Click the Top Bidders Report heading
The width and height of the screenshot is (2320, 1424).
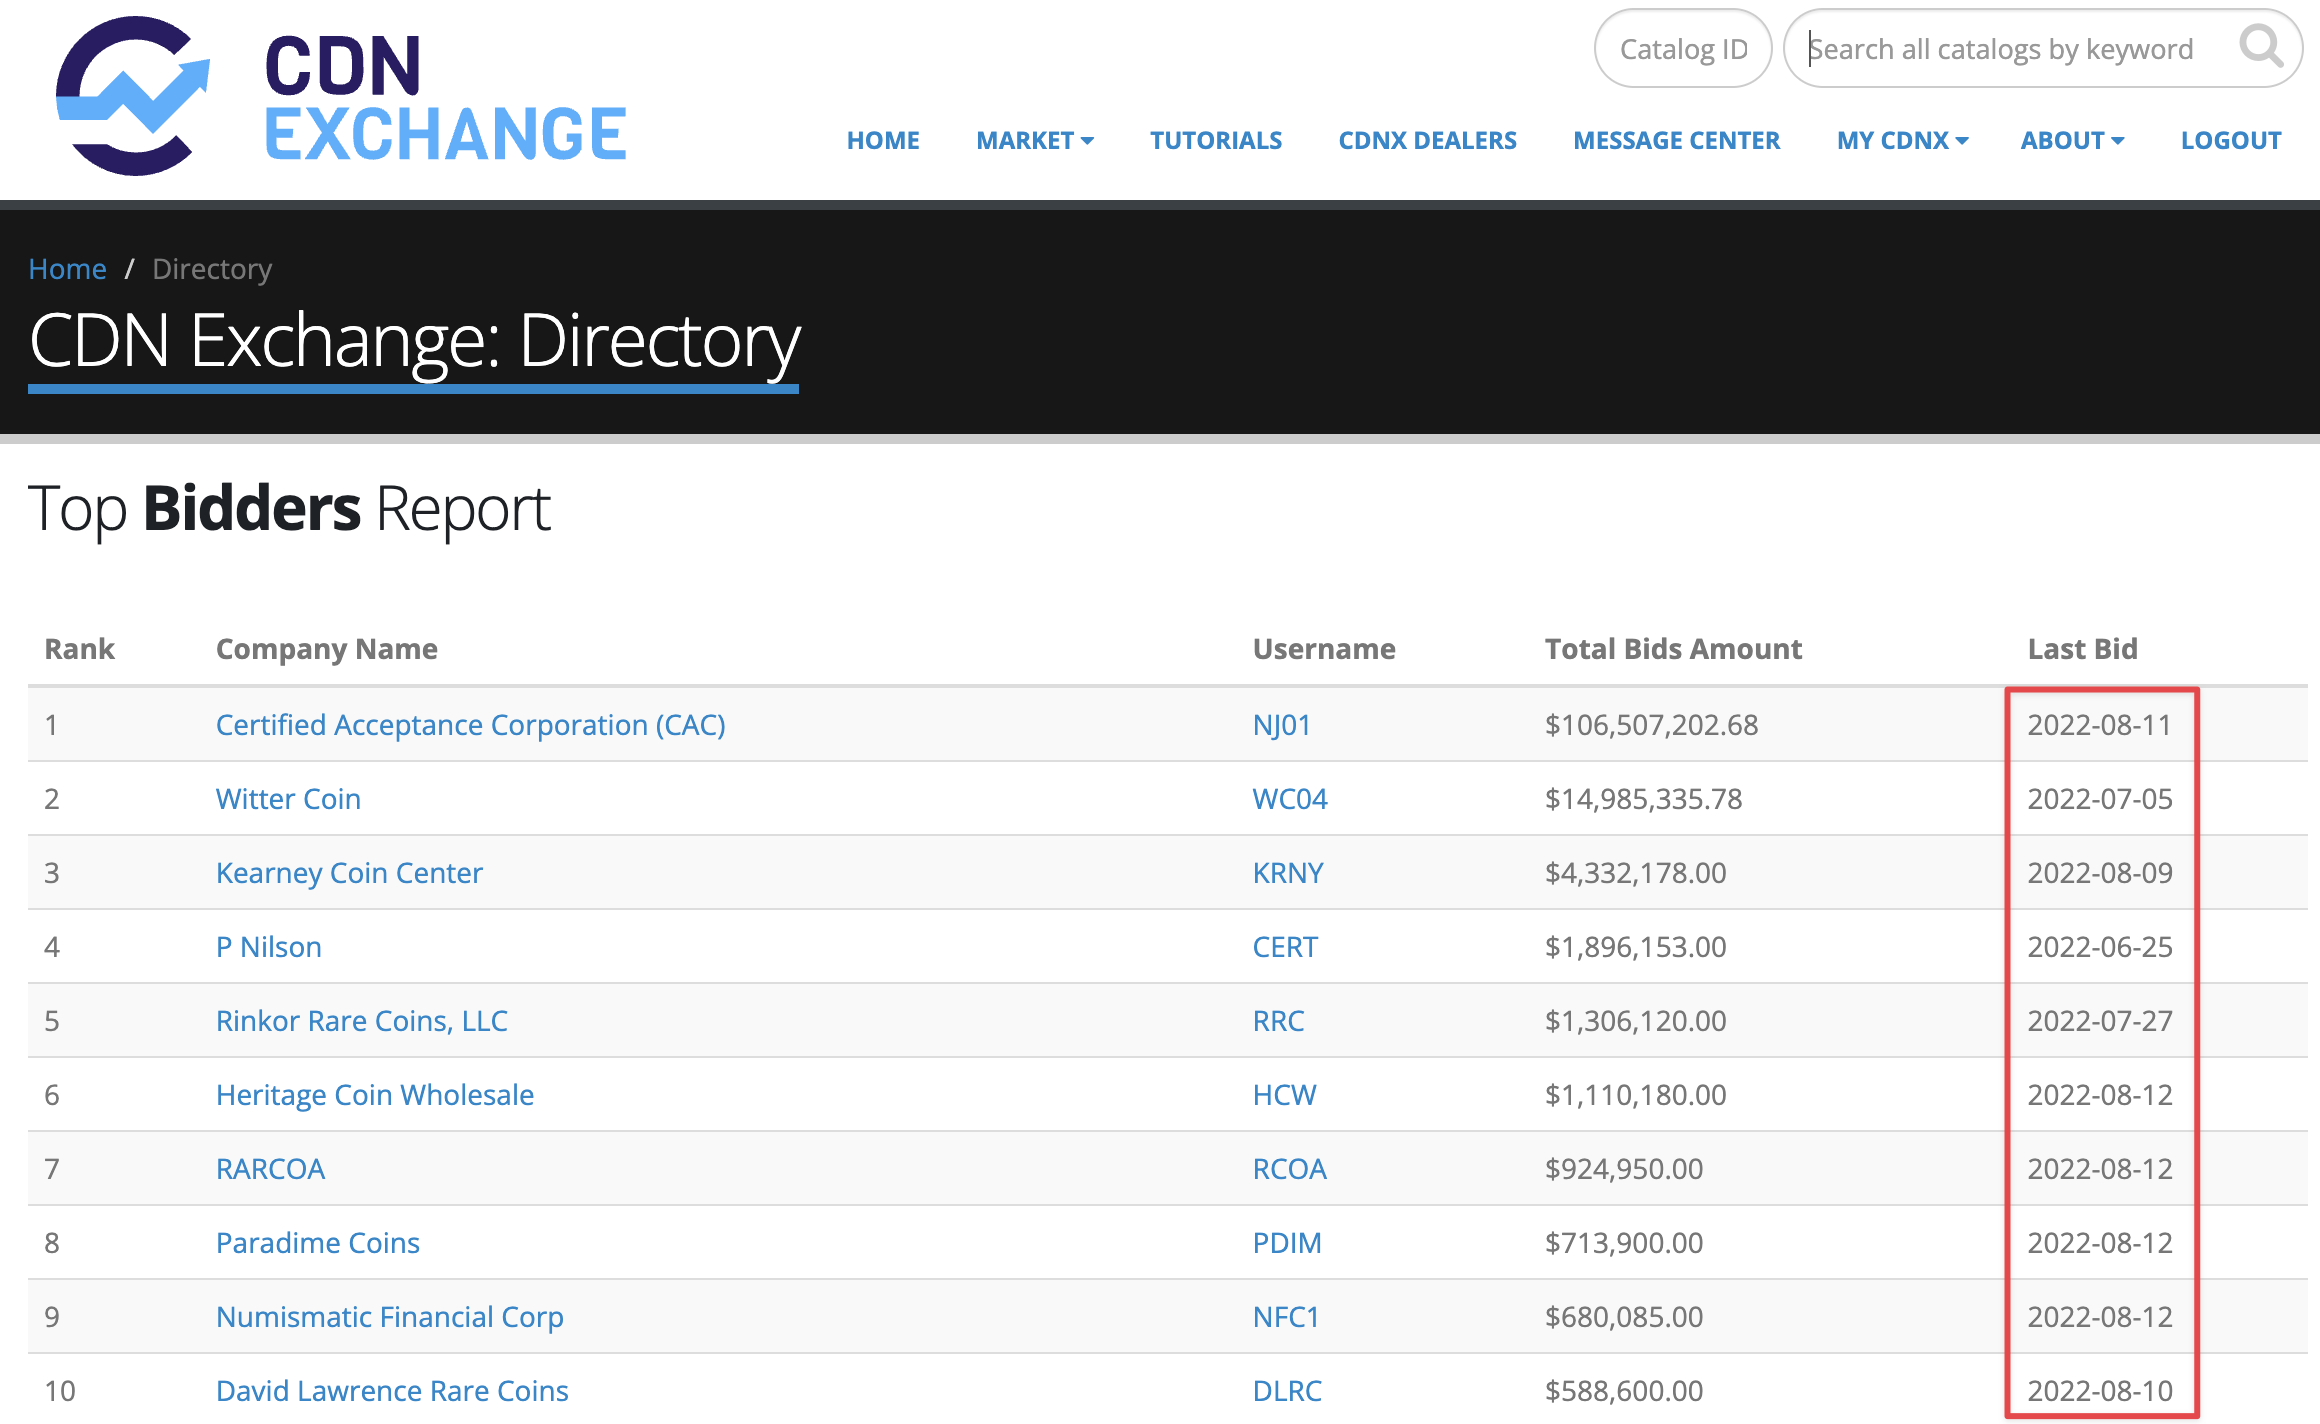(290, 510)
